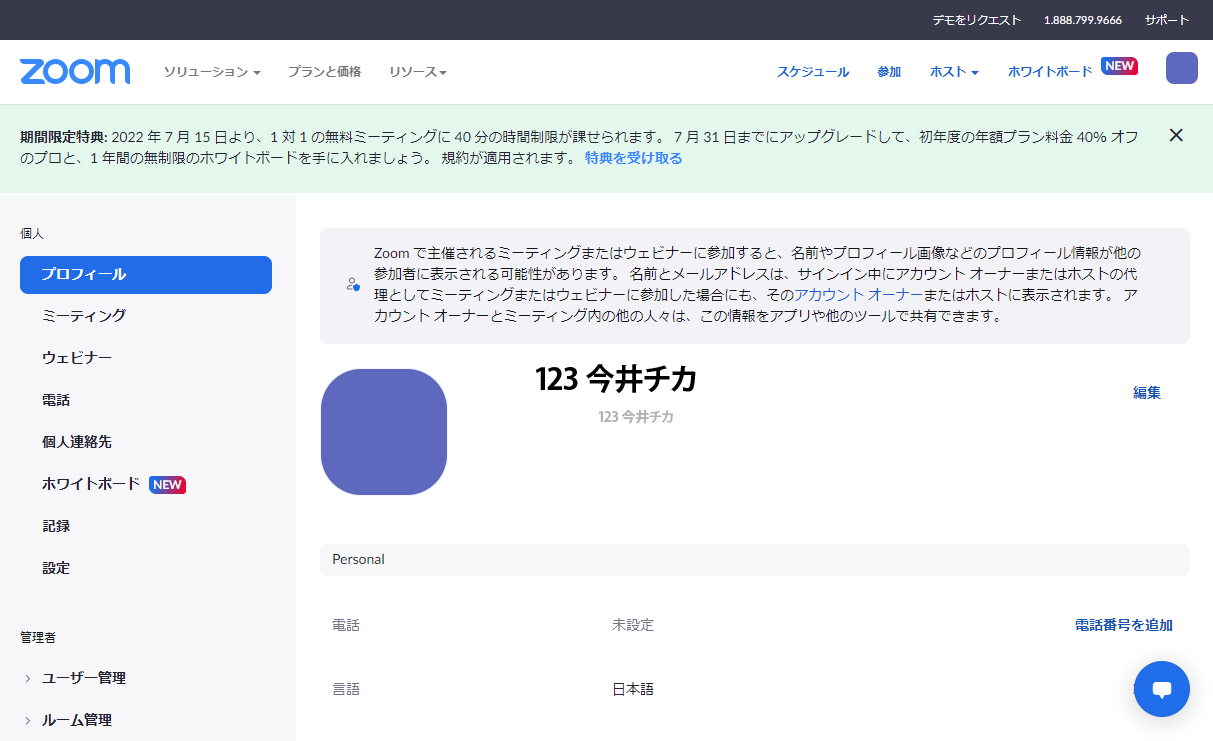This screenshot has width=1213, height=741.
Task: Expand the リソース dropdown menu
Action: tap(417, 72)
